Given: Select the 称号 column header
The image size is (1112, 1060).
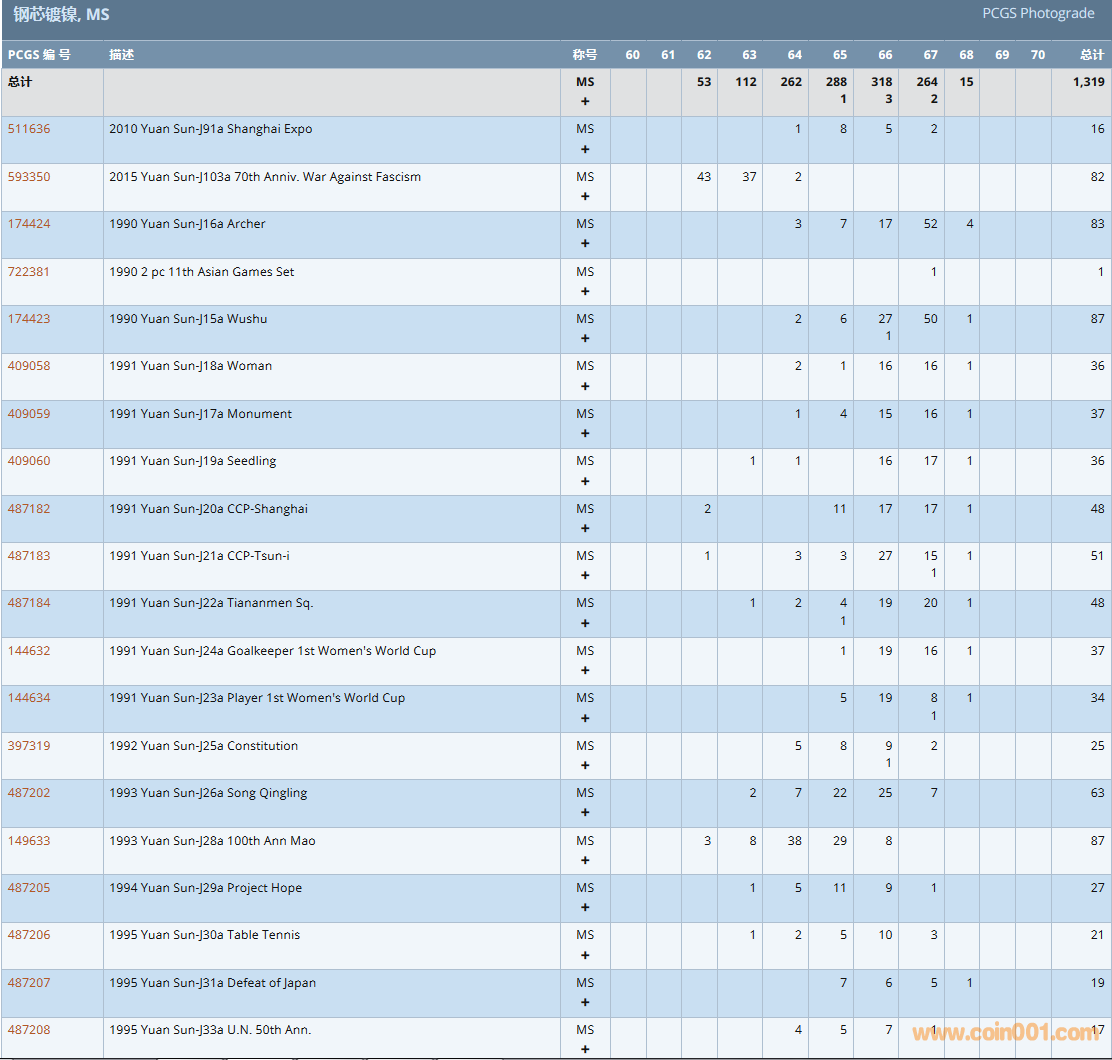Looking at the screenshot, I should click(585, 55).
